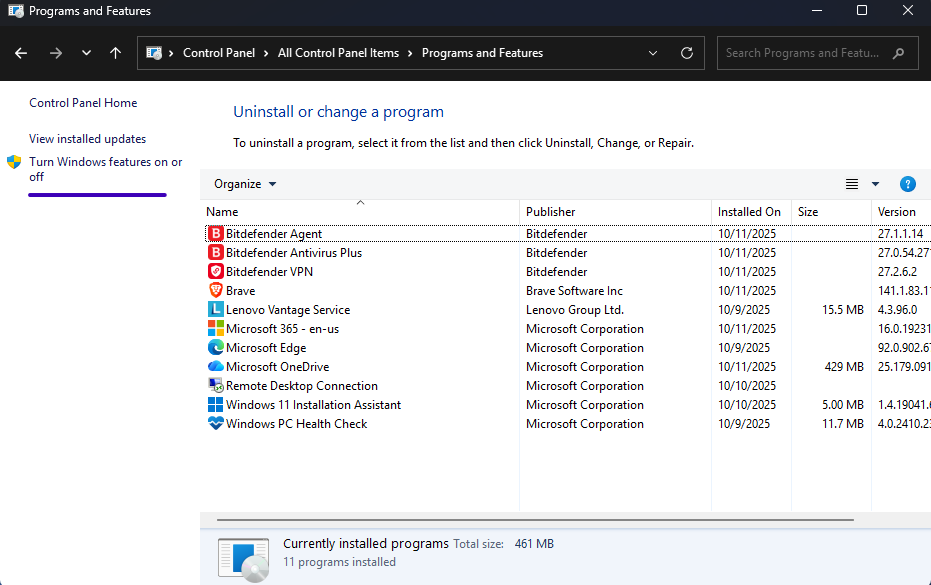Open the blue Help question mark
The image size is (931, 585).
(x=907, y=184)
